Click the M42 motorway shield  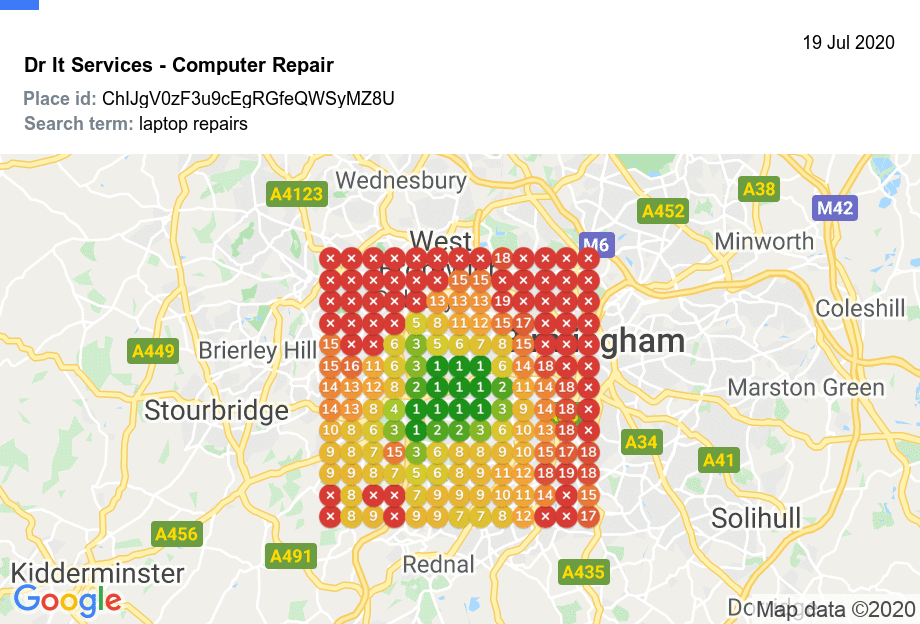(x=834, y=208)
